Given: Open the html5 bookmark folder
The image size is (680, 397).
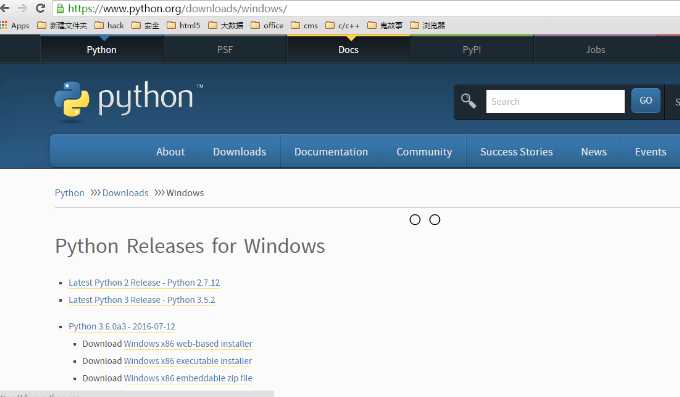Looking at the screenshot, I should tap(183, 26).
